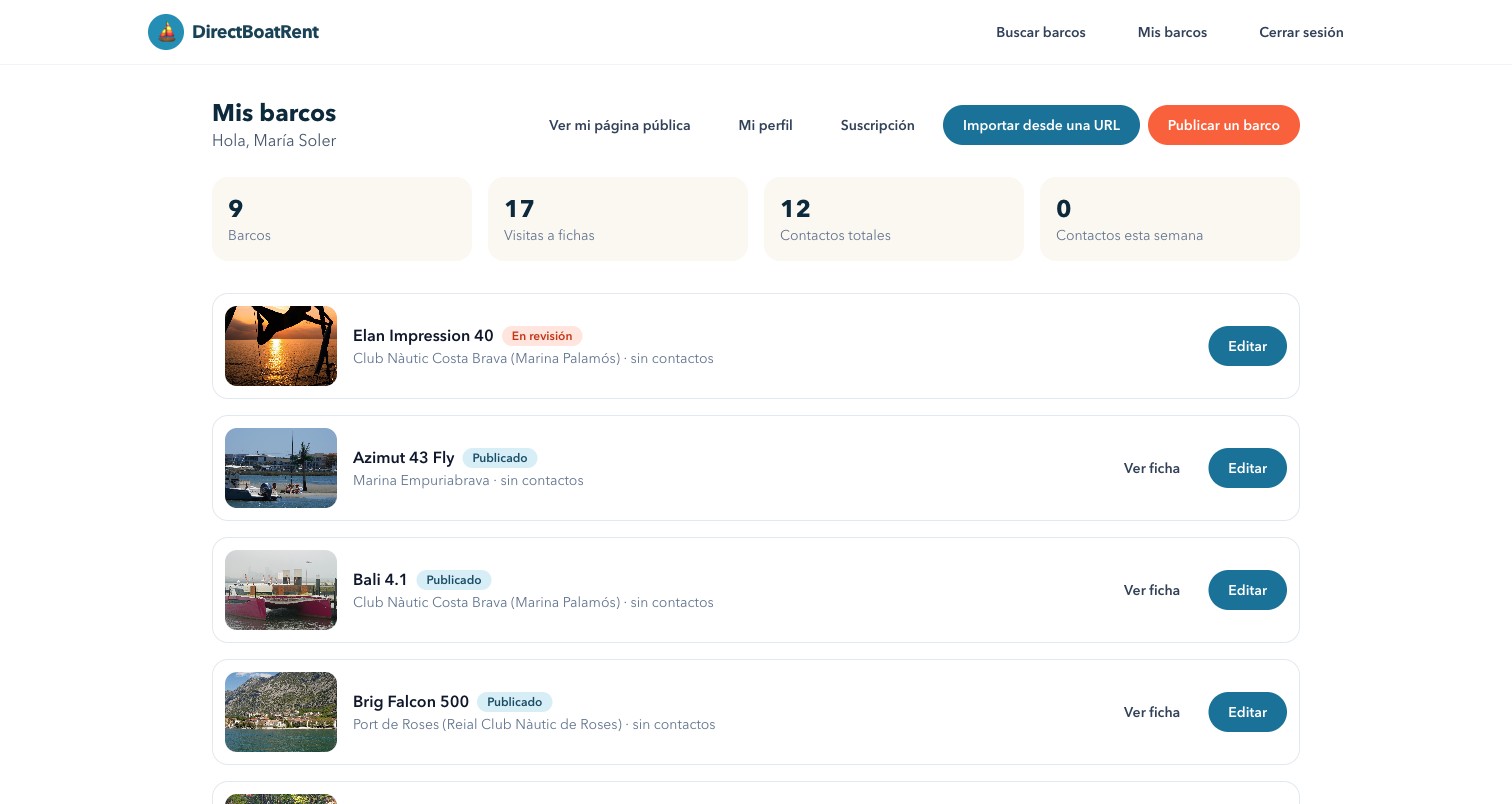Click the Importar desde una URL button
The width and height of the screenshot is (1512, 804).
pyautogui.click(x=1041, y=125)
